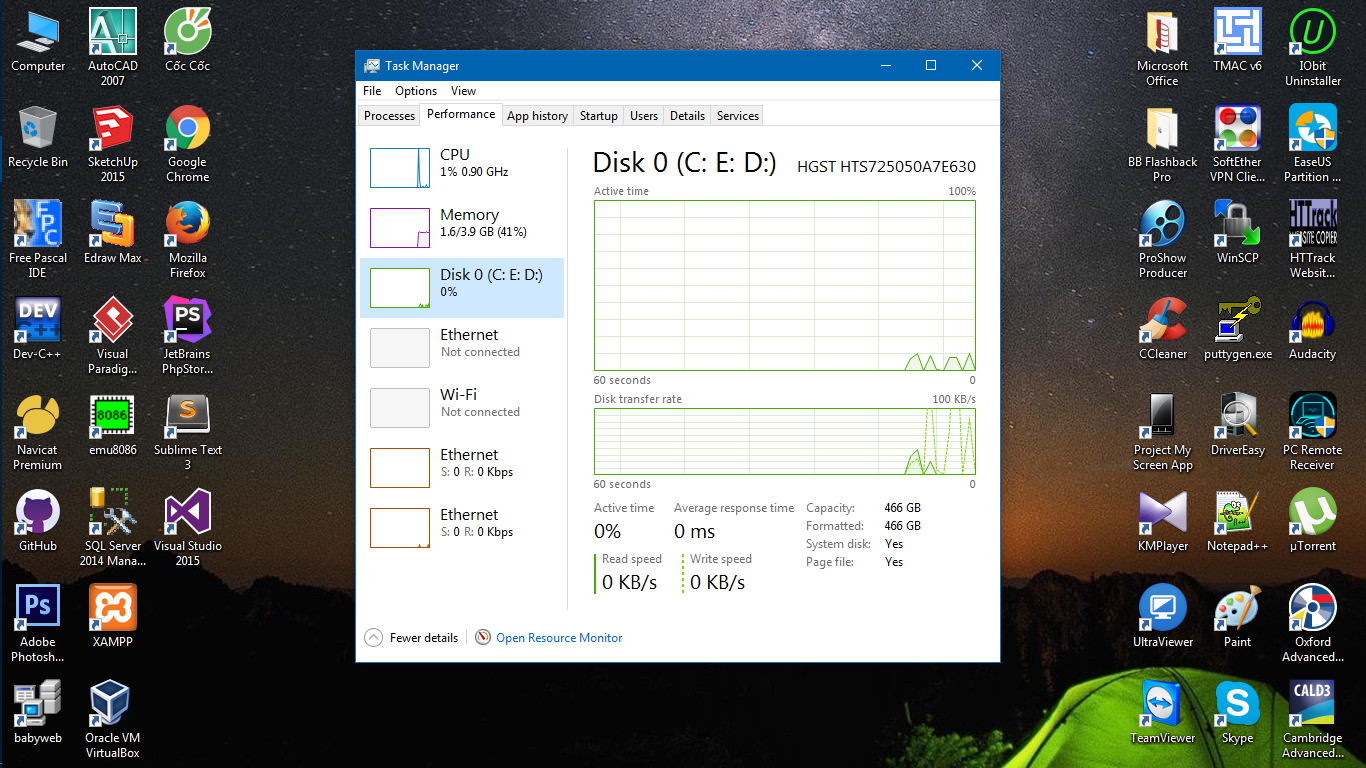Viewport: 1366px width, 768px height.
Task: Click the Capacity 466 GB value
Action: pos(903,508)
